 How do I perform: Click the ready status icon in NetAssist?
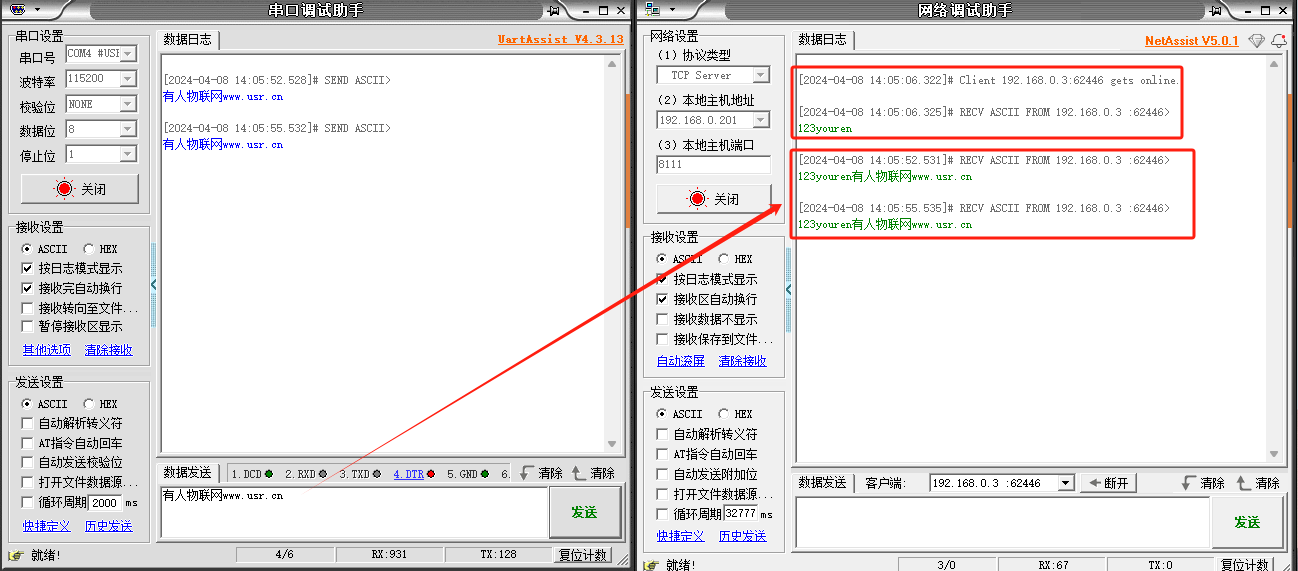pyautogui.click(x=652, y=565)
